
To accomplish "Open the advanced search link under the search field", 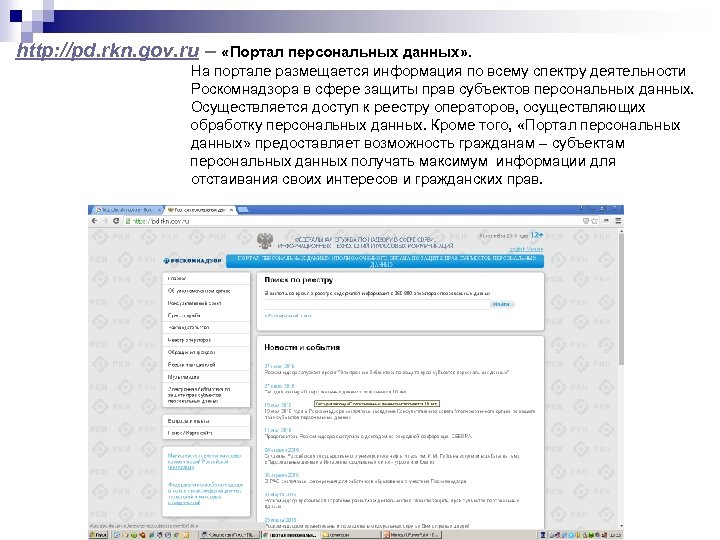I will (x=288, y=315).
